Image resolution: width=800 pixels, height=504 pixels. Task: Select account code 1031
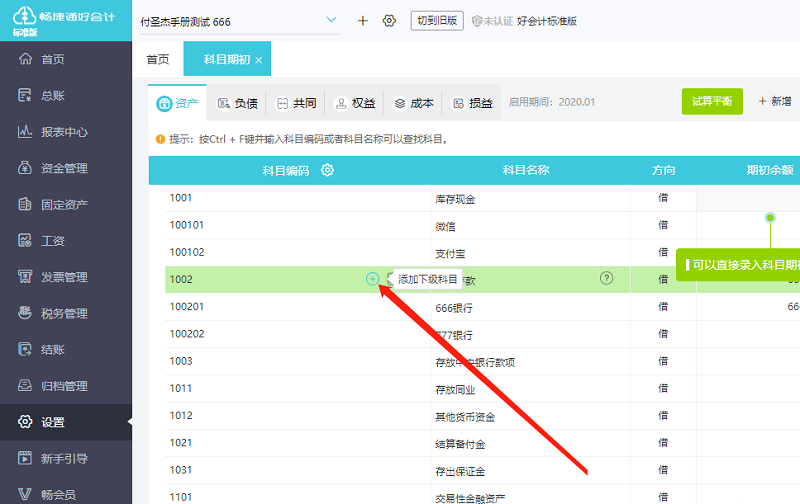pyautogui.click(x=181, y=470)
